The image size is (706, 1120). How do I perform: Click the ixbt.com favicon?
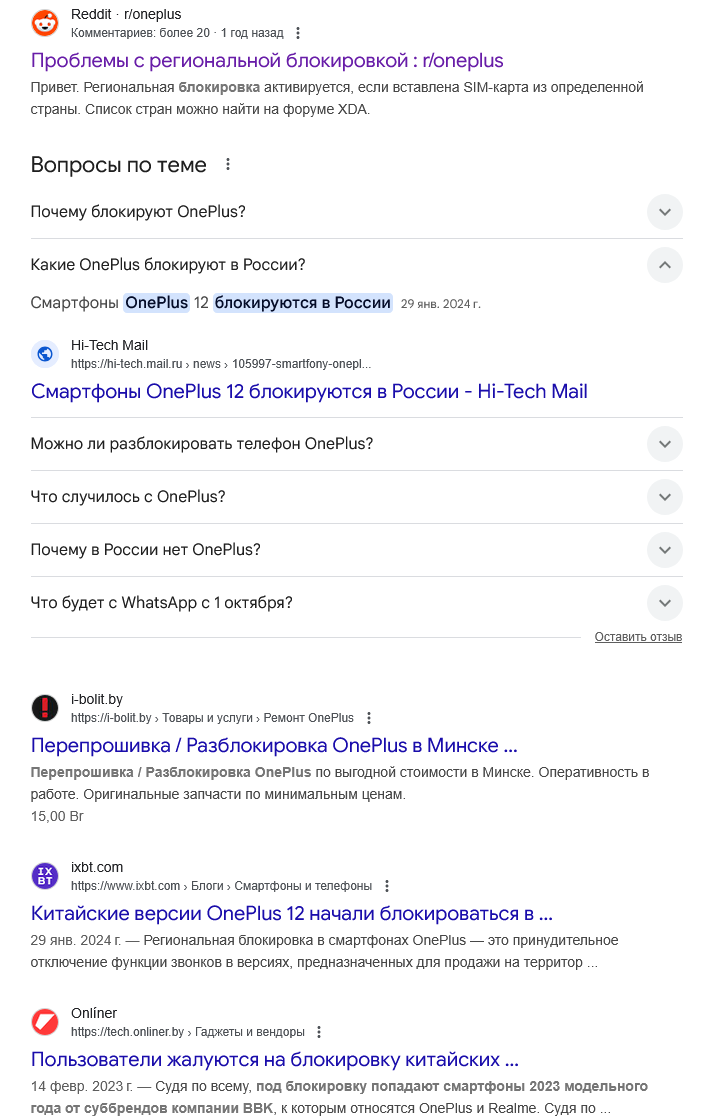point(45,876)
